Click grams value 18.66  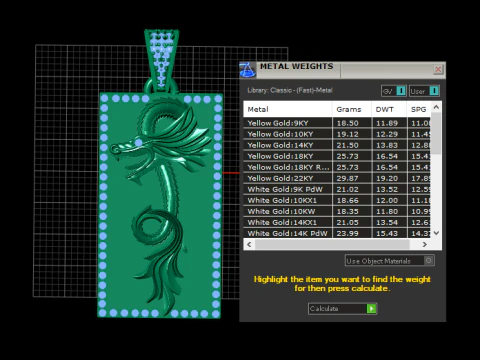point(347,200)
